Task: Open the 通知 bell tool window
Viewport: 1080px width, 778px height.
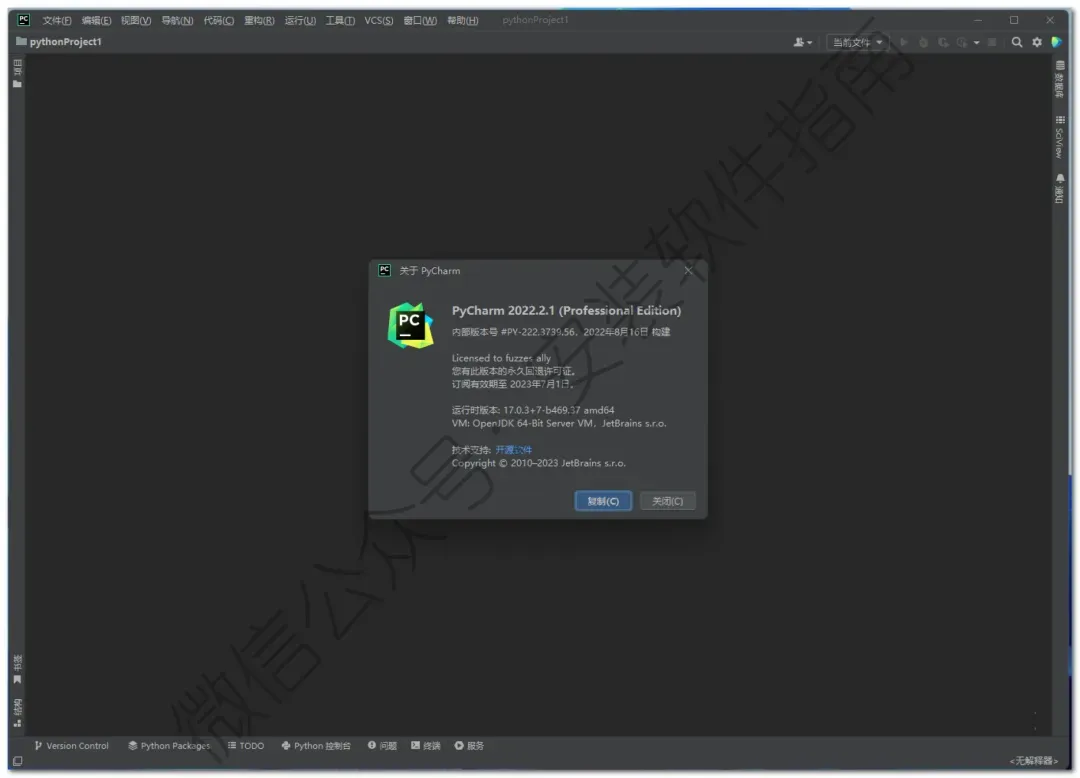Action: [x=1059, y=188]
